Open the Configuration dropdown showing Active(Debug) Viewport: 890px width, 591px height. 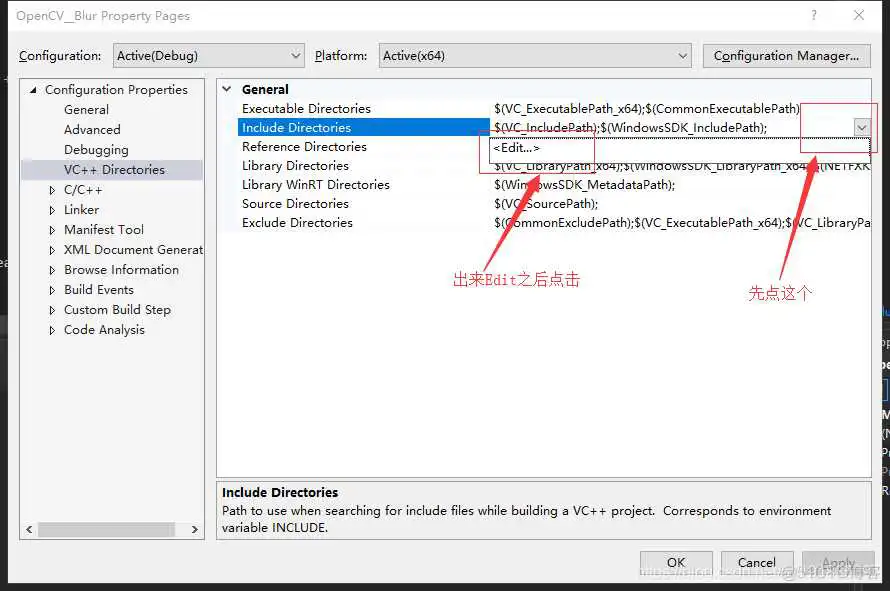(x=208, y=56)
